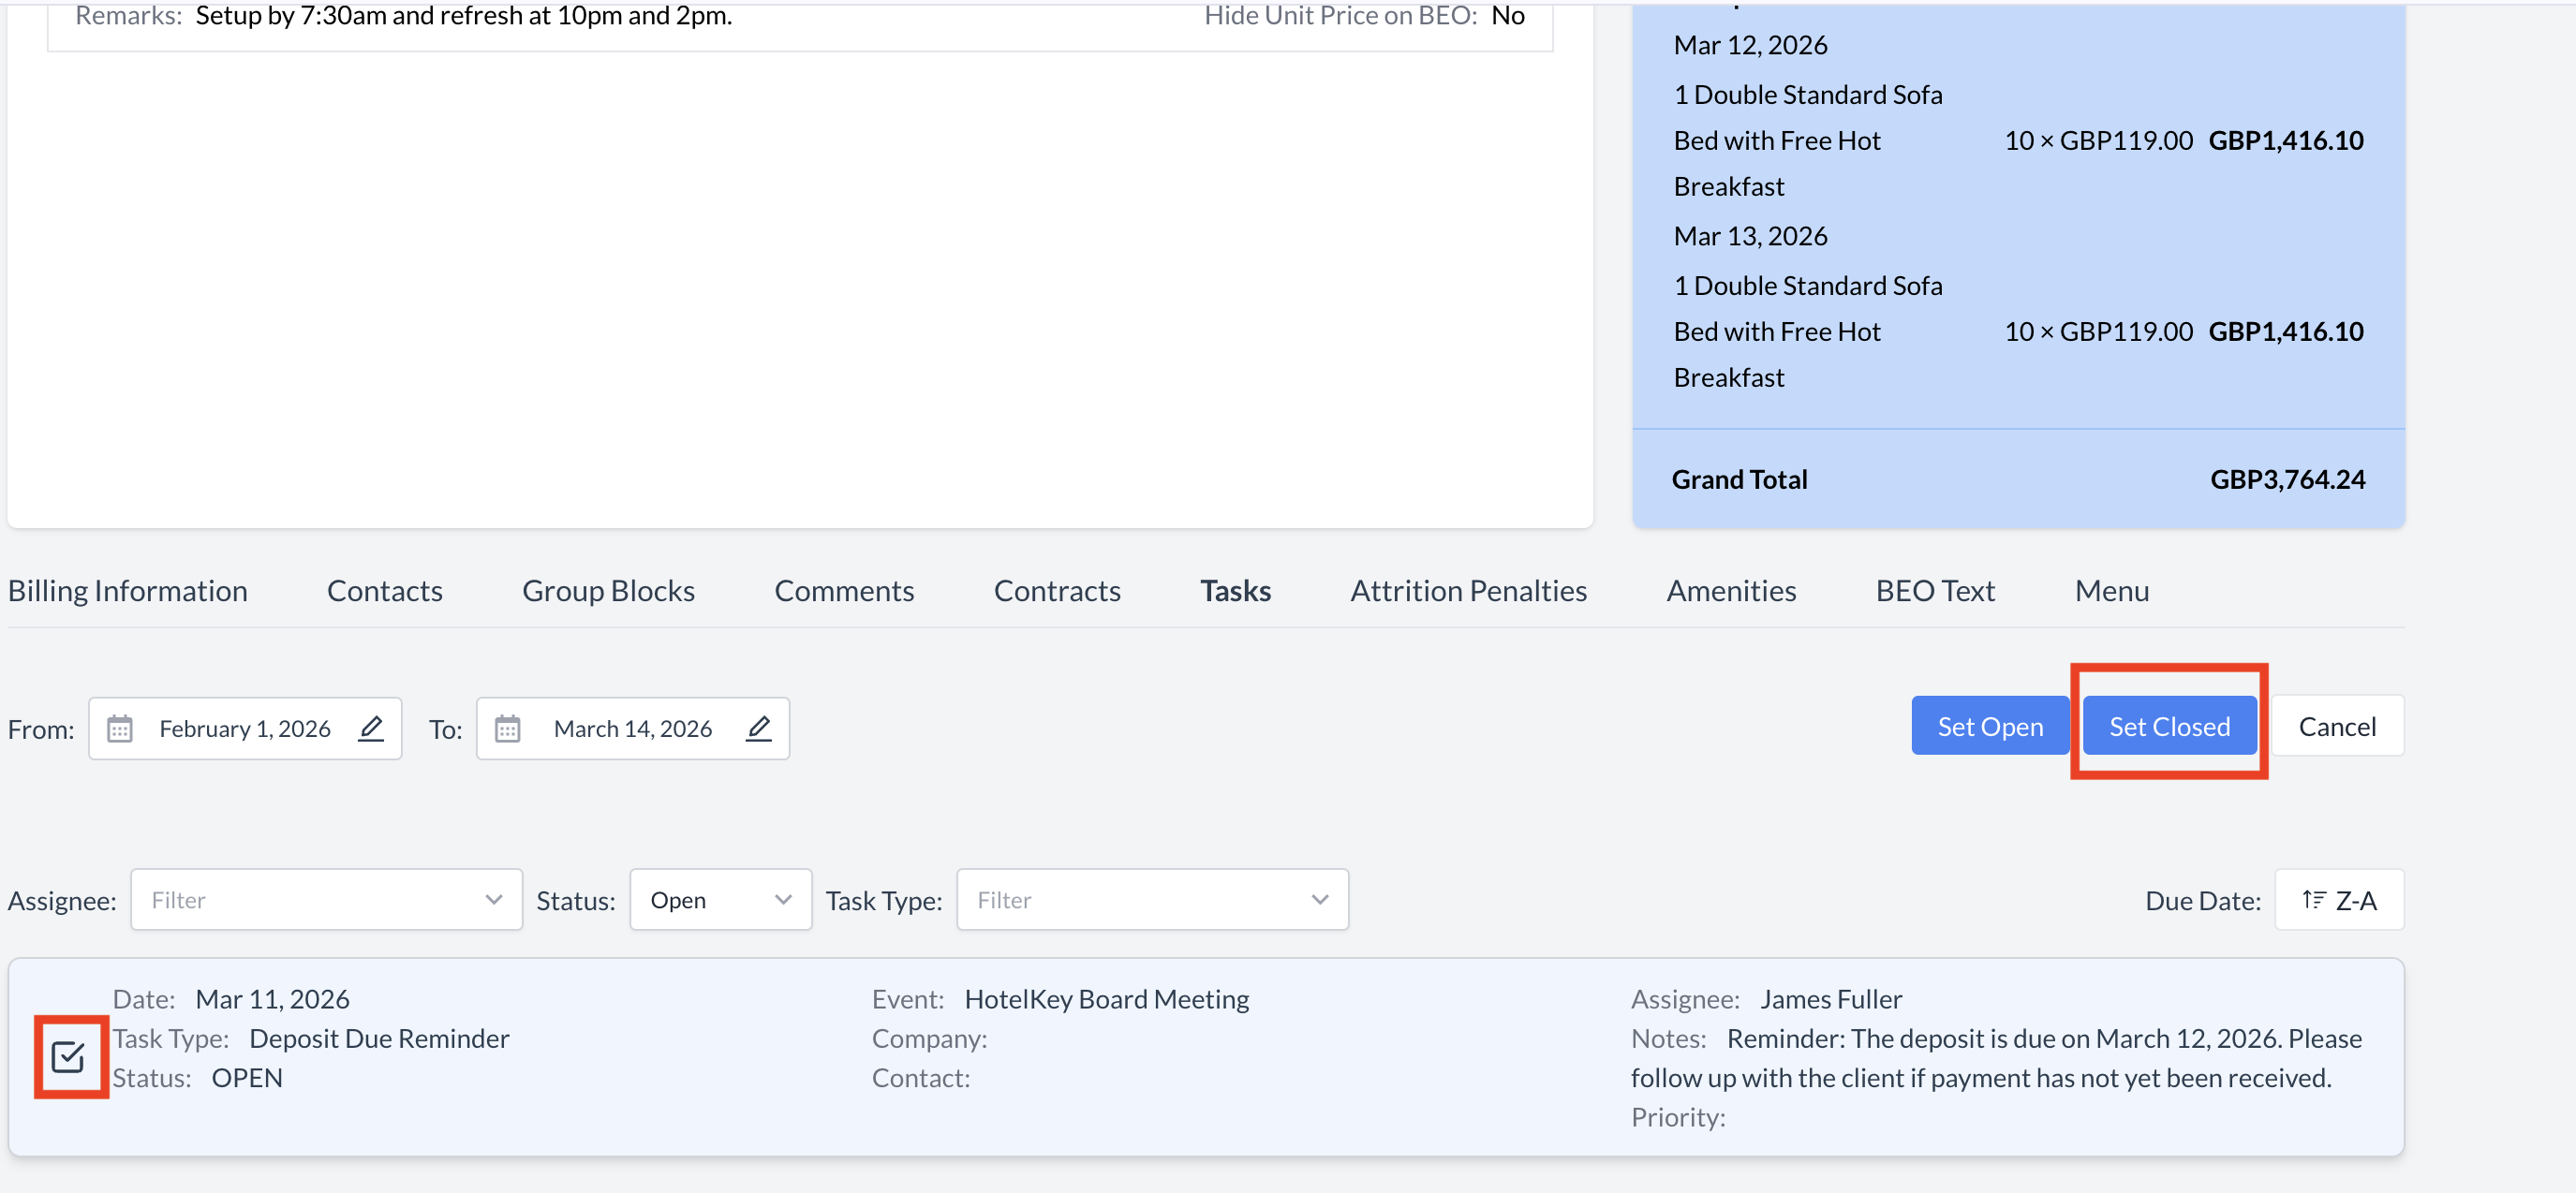Viewport: 2576px width, 1193px height.
Task: Expand the Assignee filter dropdown
Action: point(326,900)
